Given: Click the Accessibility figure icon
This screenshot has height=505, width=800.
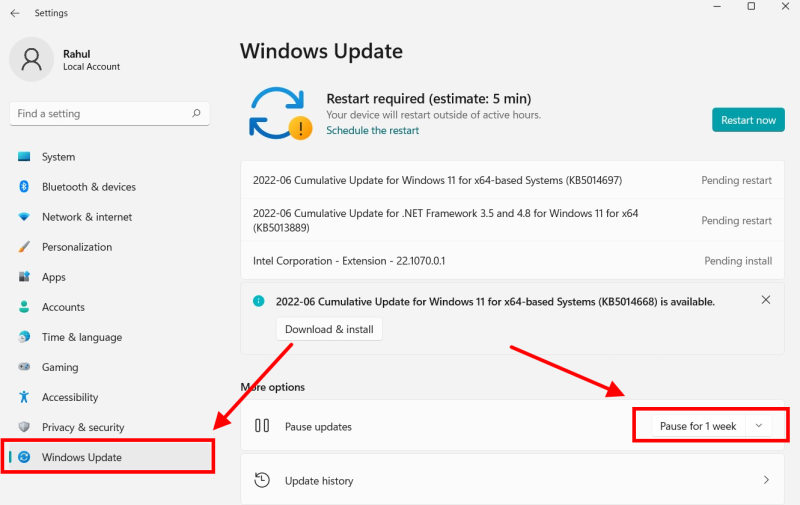Looking at the screenshot, I should 24,397.
